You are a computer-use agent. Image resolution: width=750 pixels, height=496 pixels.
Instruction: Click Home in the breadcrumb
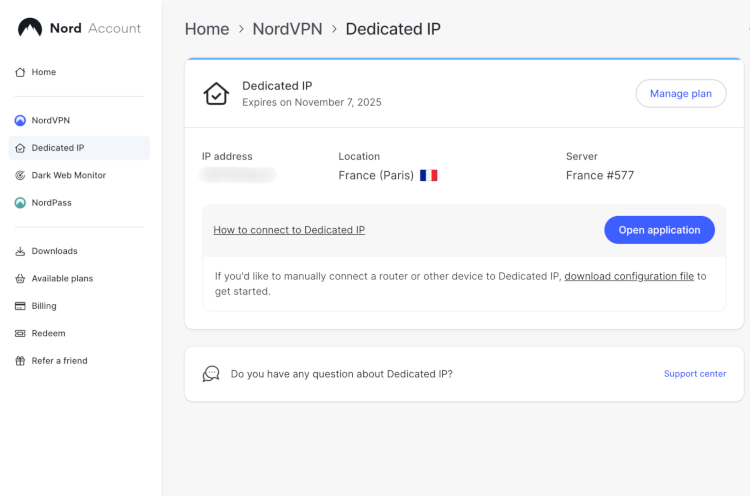[x=207, y=29]
